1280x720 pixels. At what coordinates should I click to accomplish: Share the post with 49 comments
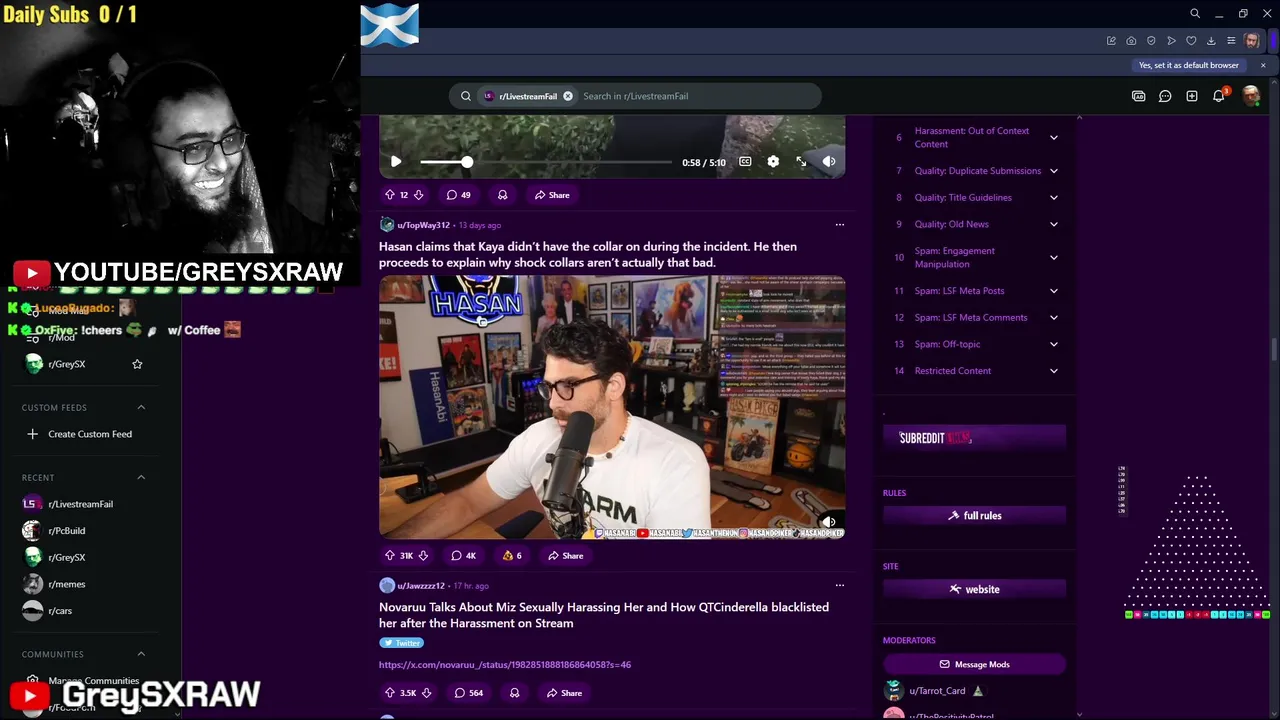coord(552,195)
